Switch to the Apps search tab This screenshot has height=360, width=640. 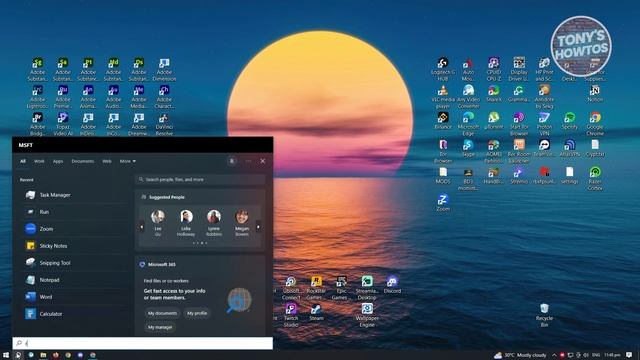pos(58,161)
